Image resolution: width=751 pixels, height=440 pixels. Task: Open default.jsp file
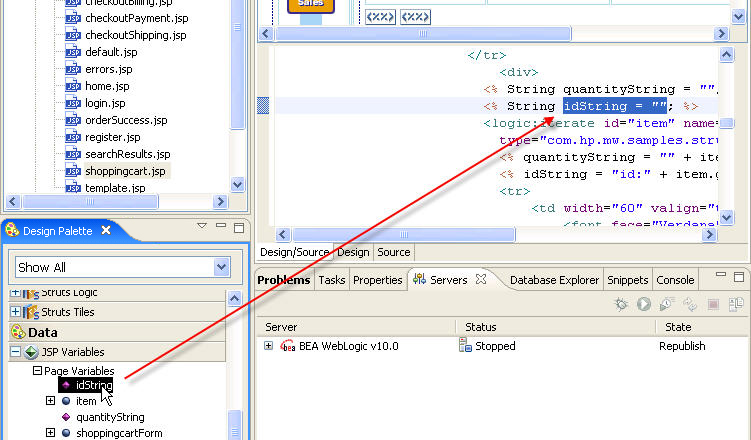pos(111,52)
